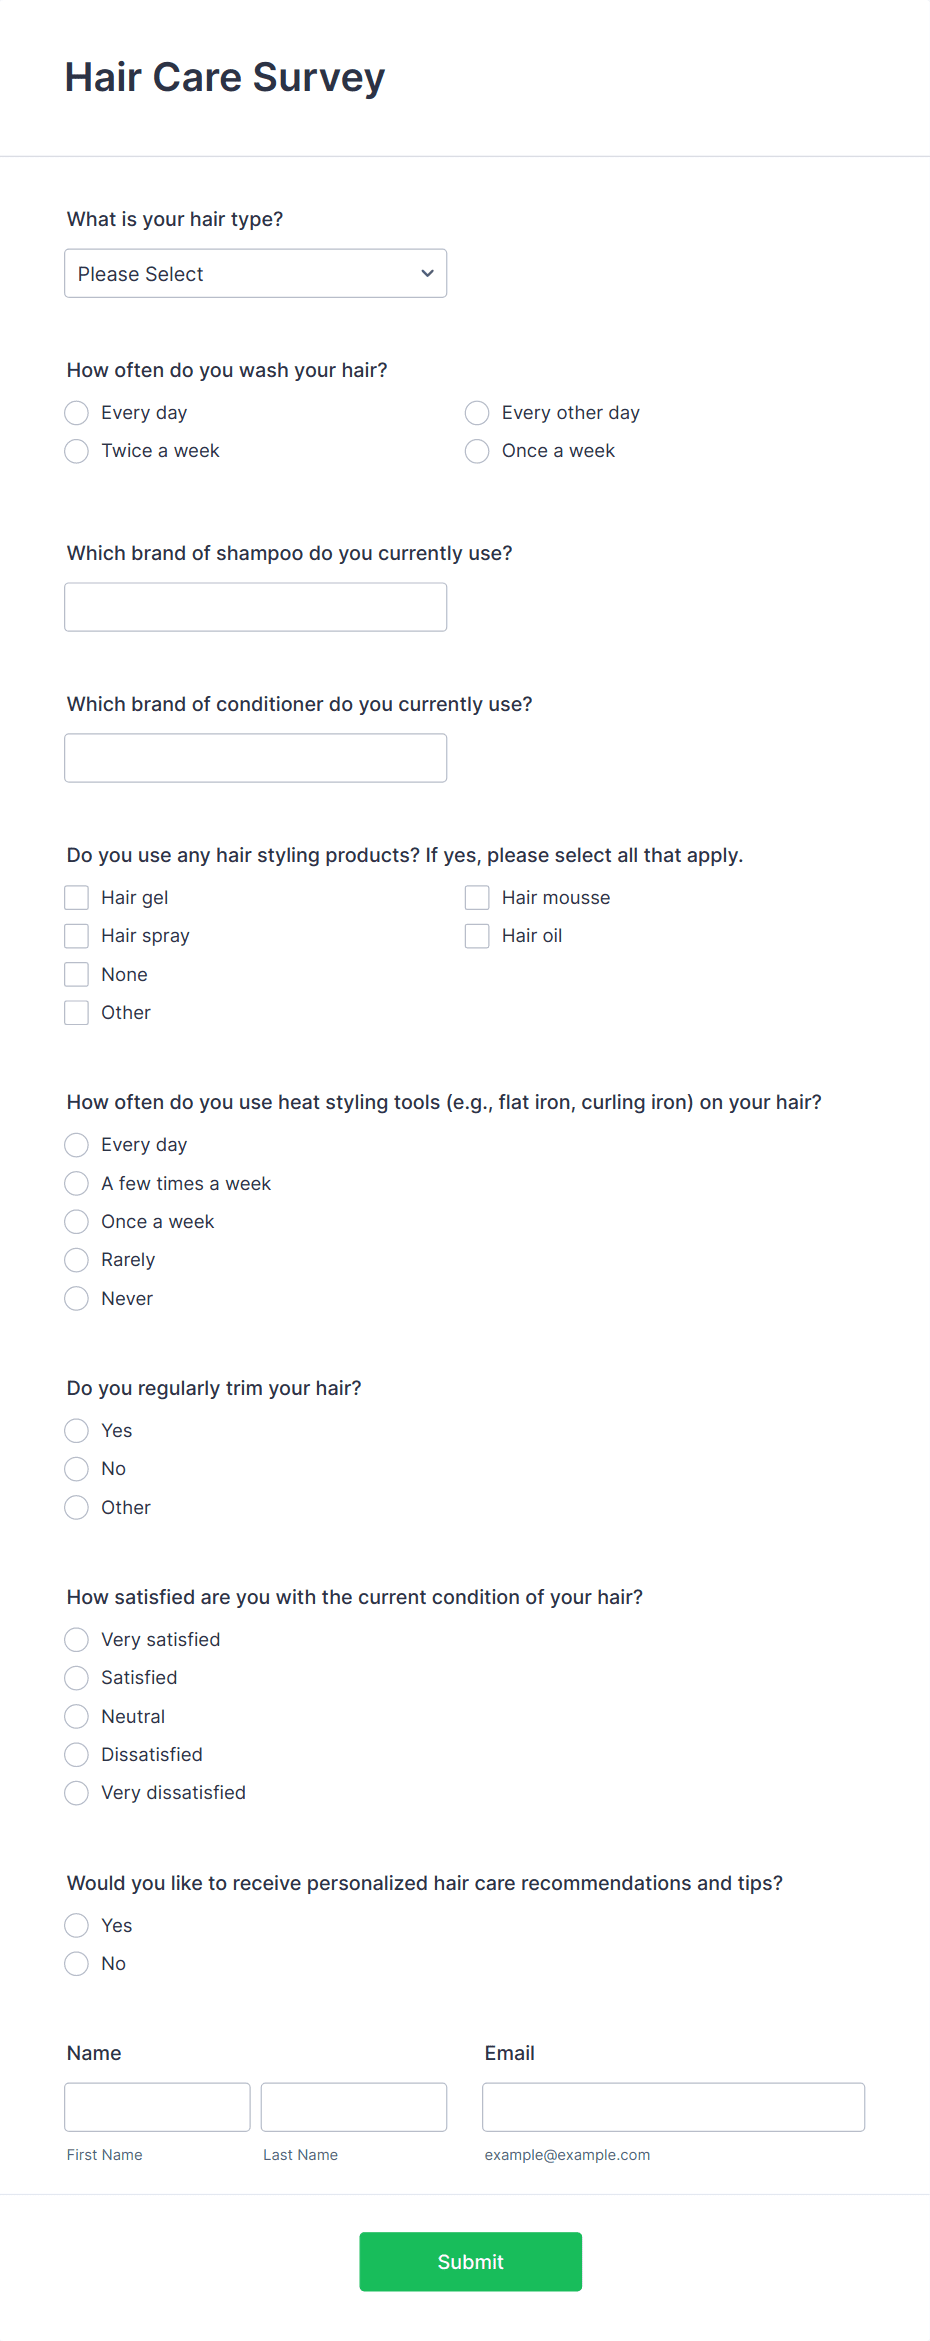Select 'Every other day' wash option

coord(477,412)
